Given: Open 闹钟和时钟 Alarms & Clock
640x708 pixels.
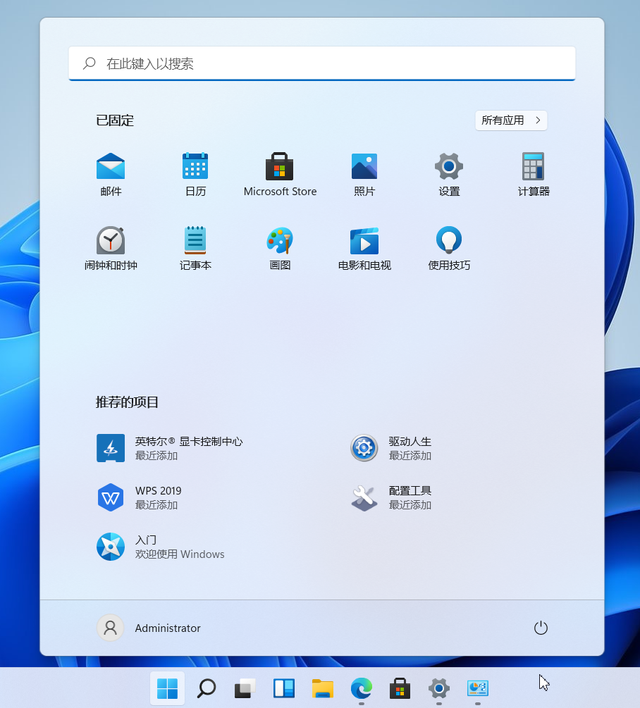Looking at the screenshot, I should pyautogui.click(x=111, y=248).
